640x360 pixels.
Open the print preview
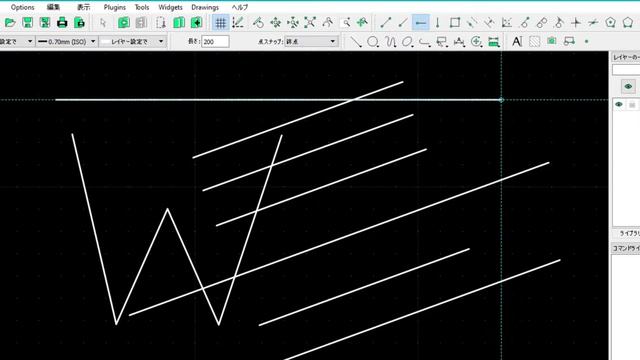(x=80, y=22)
